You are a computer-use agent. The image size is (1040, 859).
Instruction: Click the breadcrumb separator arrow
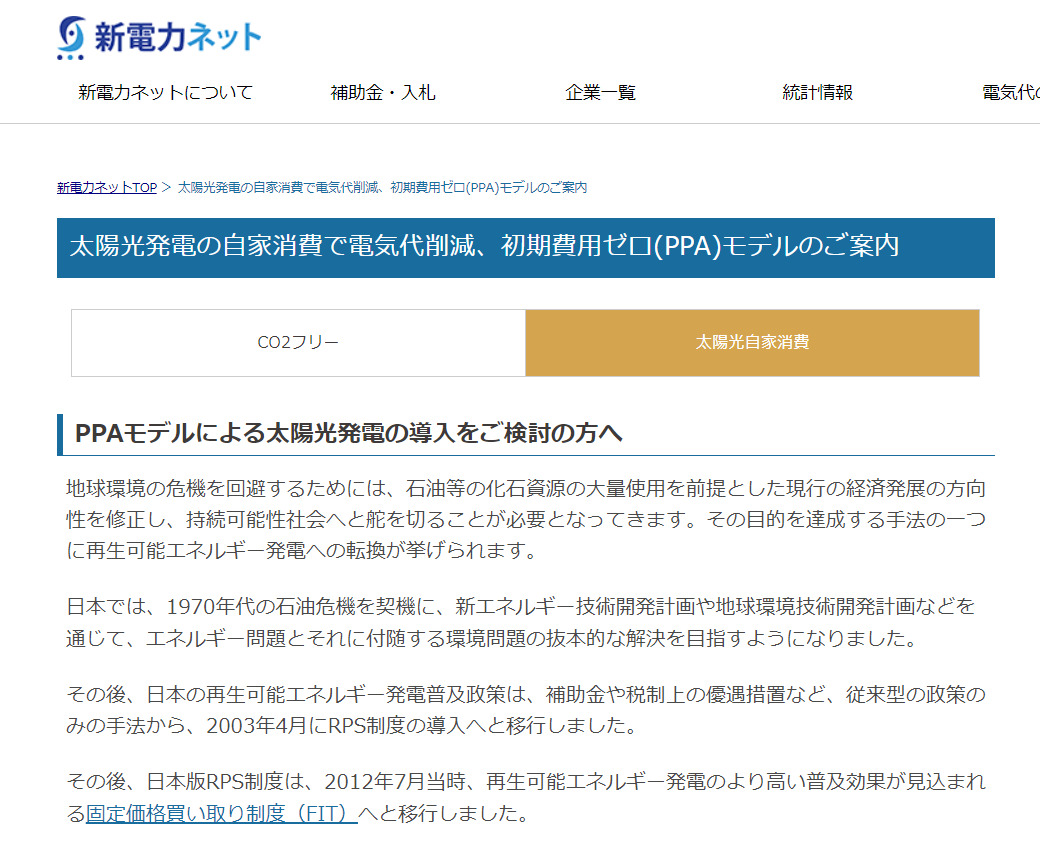tap(167, 188)
